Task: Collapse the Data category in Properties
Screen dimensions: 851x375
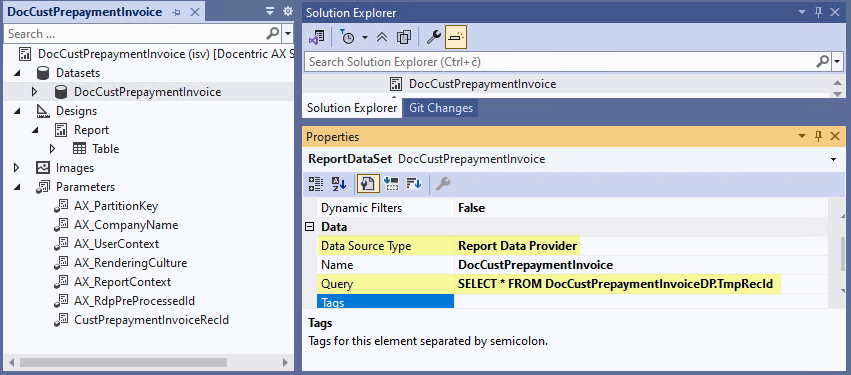Action: [x=310, y=227]
